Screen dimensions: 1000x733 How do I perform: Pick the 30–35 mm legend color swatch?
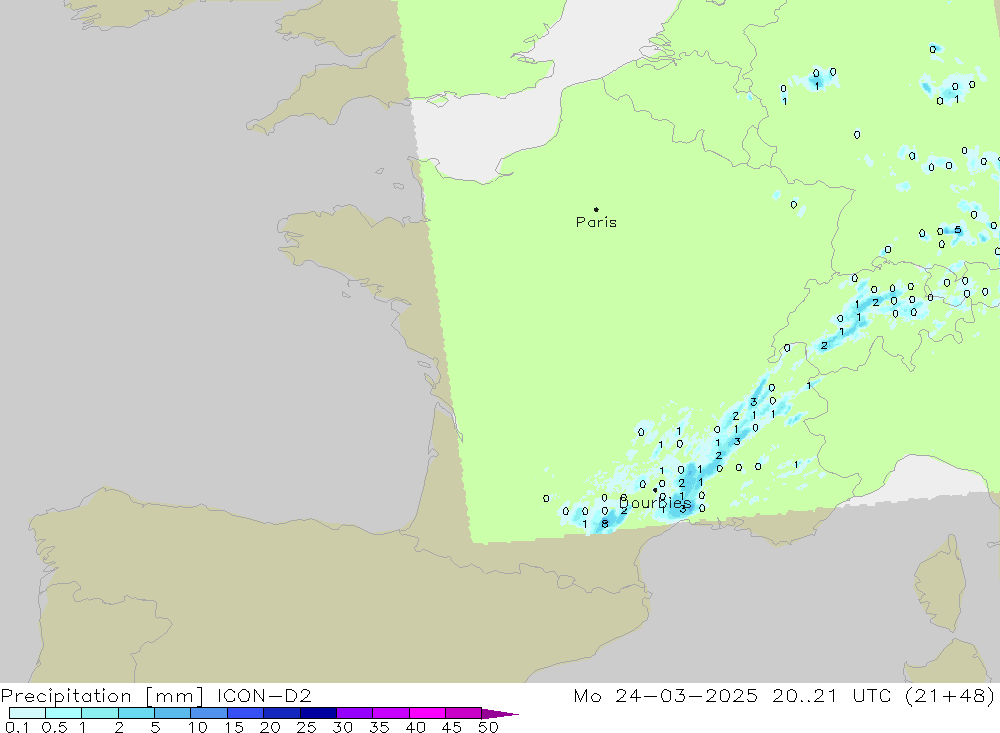[x=355, y=713]
